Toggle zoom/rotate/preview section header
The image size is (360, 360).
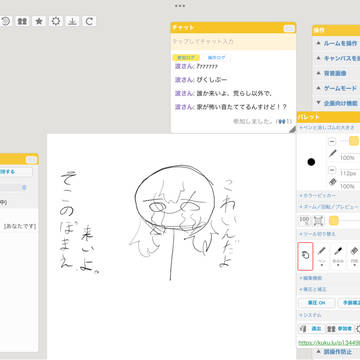click(x=328, y=207)
